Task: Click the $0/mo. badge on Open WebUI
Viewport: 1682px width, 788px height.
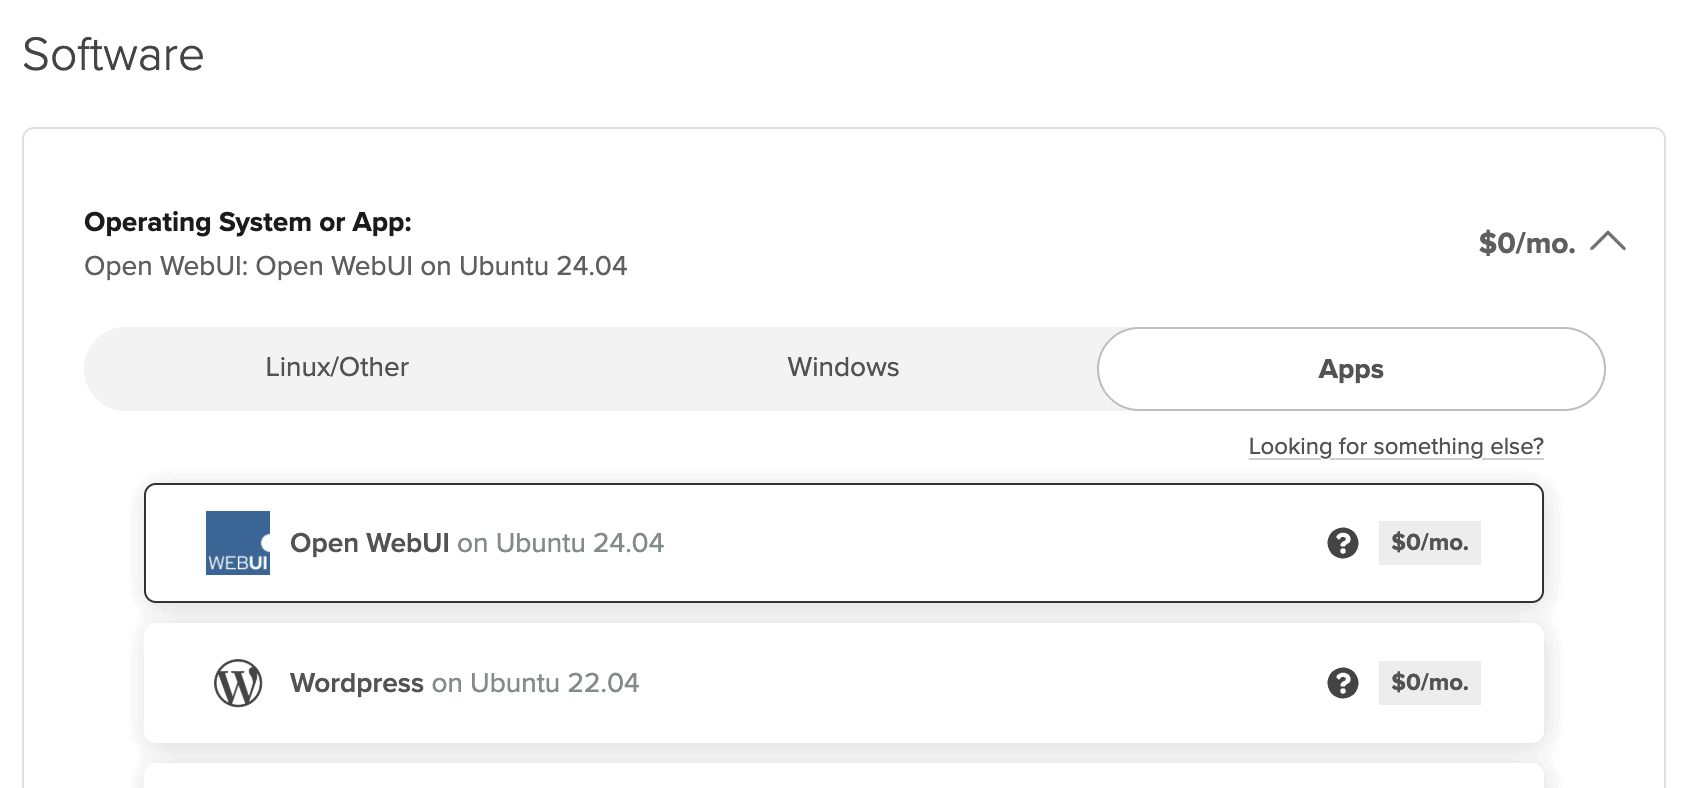Action: tap(1429, 543)
